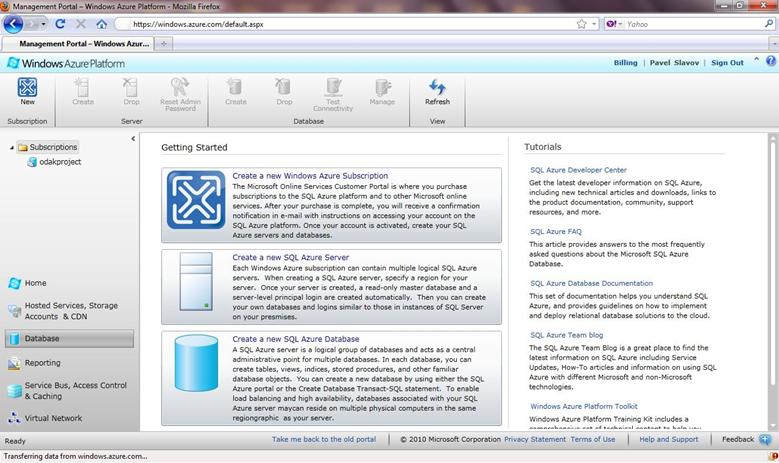Open Create a new SQL Azure Server link
This screenshot has height=463, width=779.
(291, 257)
